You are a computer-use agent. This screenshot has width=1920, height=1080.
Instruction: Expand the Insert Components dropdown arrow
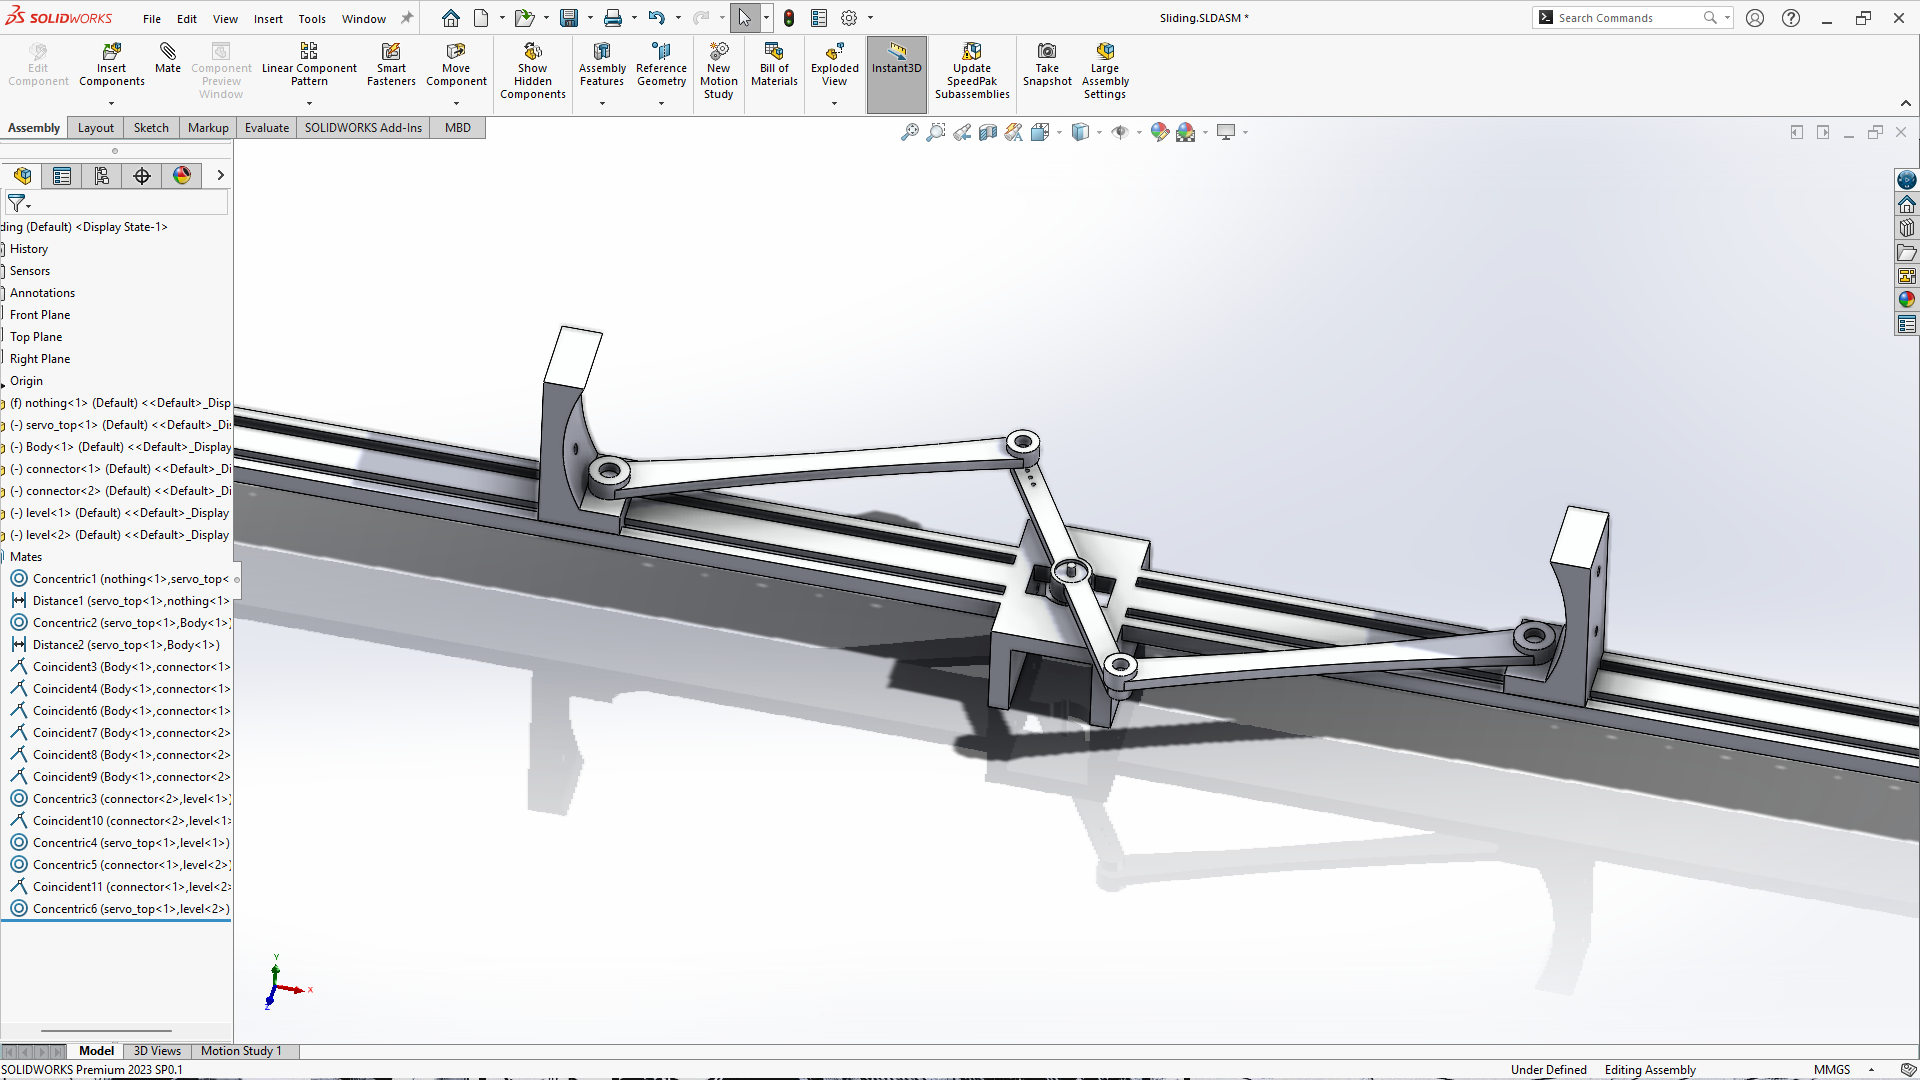point(111,103)
